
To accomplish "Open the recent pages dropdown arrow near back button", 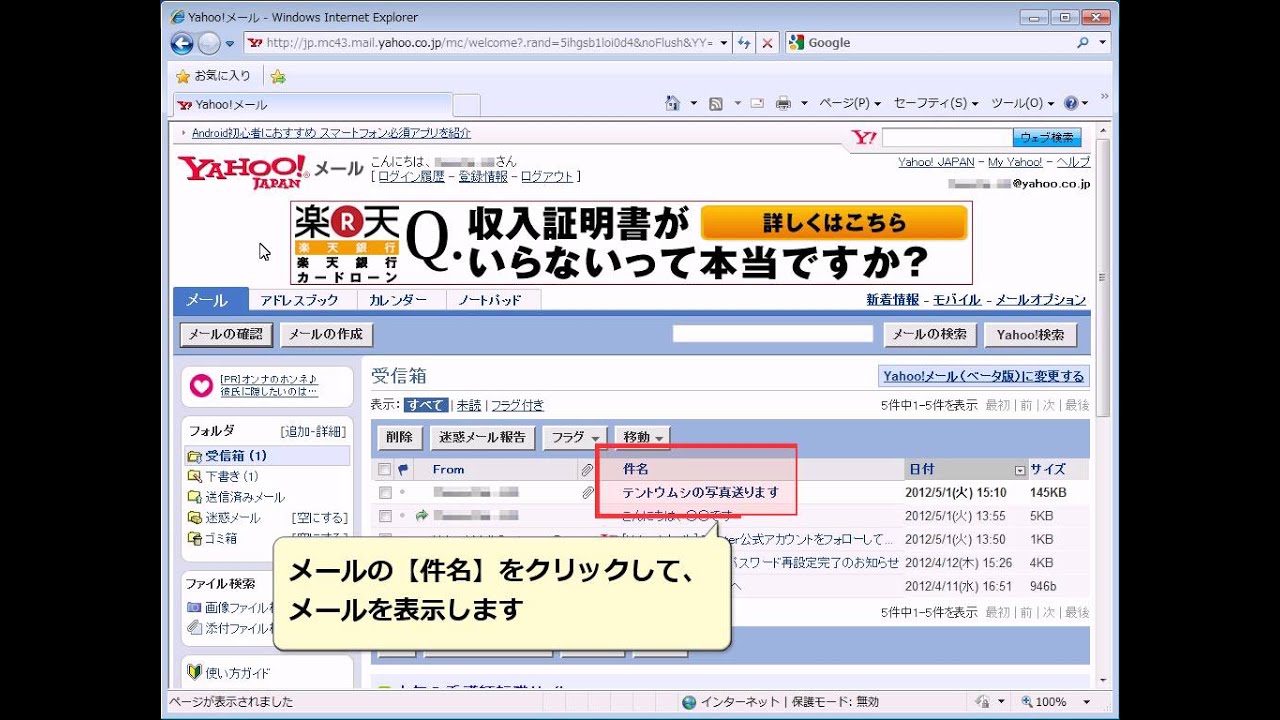I will coord(230,44).
